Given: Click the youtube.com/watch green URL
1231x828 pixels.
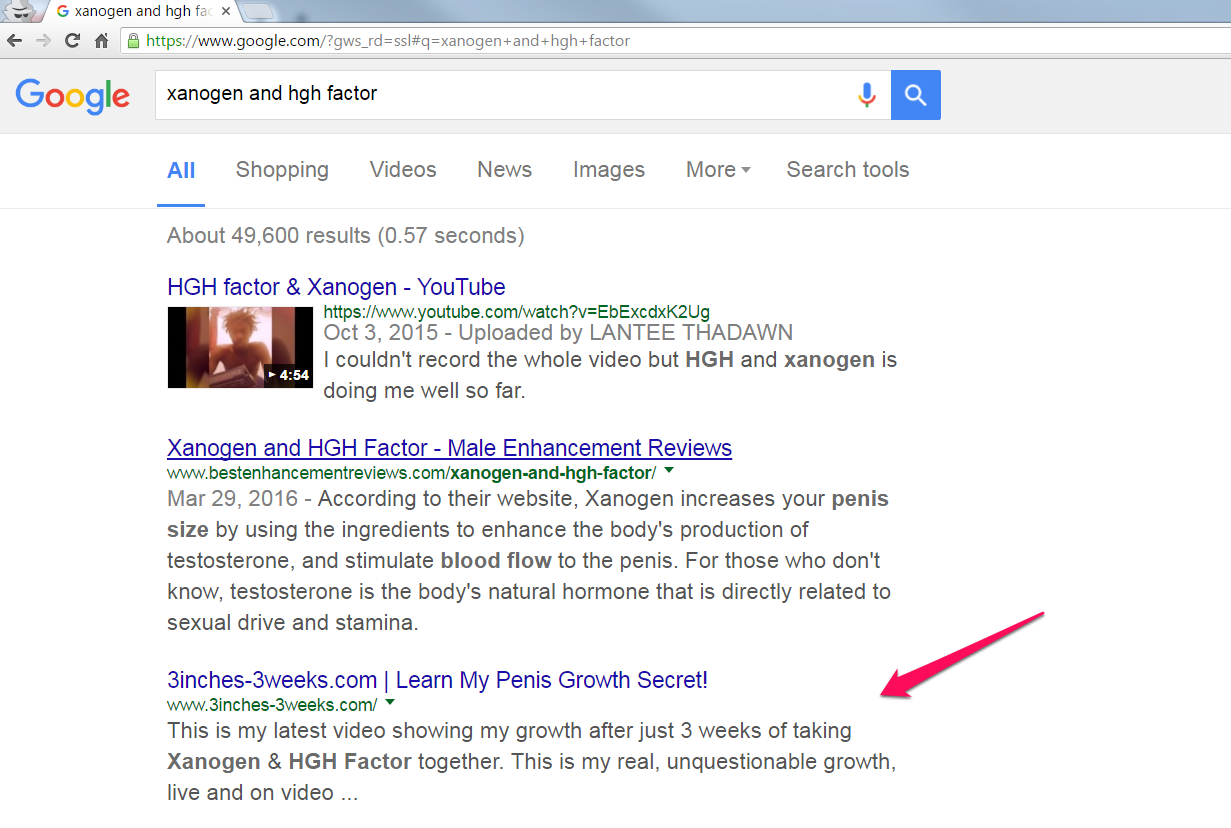Looking at the screenshot, I should pyautogui.click(x=517, y=312).
